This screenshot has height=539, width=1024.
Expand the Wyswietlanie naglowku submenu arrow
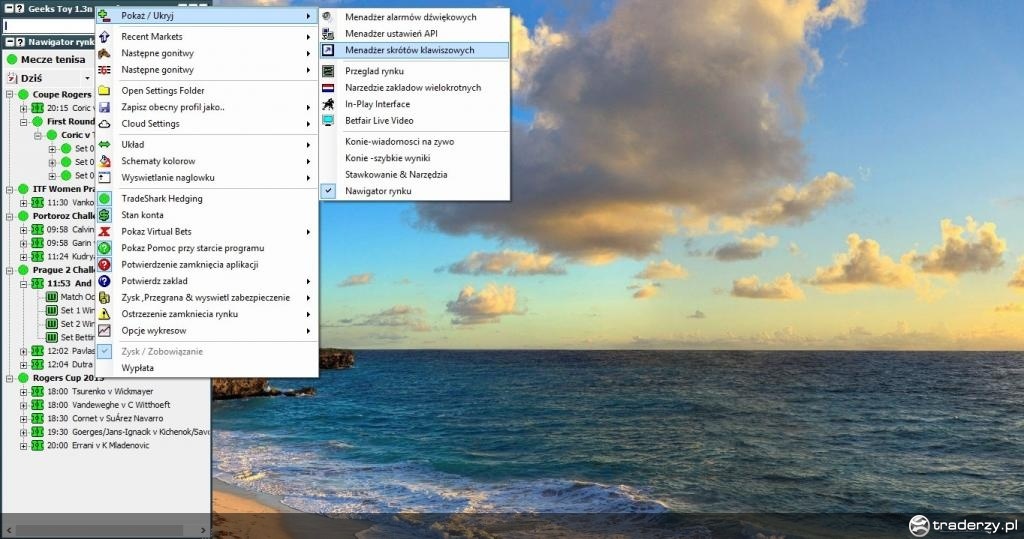point(308,178)
